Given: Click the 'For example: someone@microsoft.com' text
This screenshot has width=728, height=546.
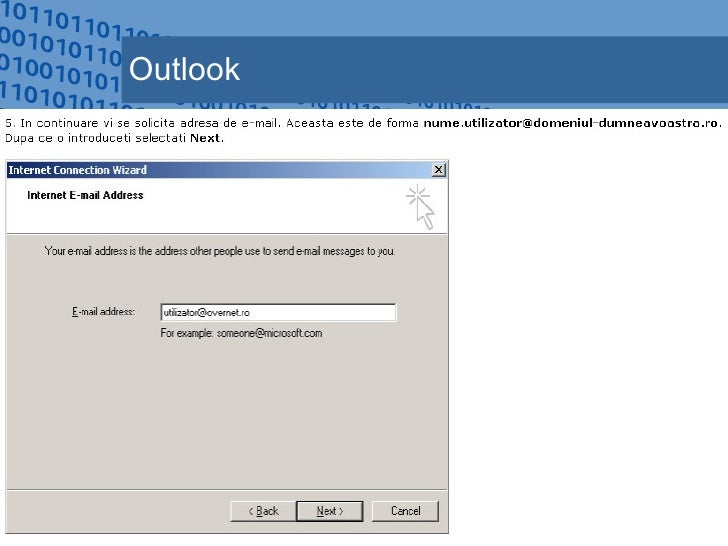Looking at the screenshot, I should click(x=241, y=333).
